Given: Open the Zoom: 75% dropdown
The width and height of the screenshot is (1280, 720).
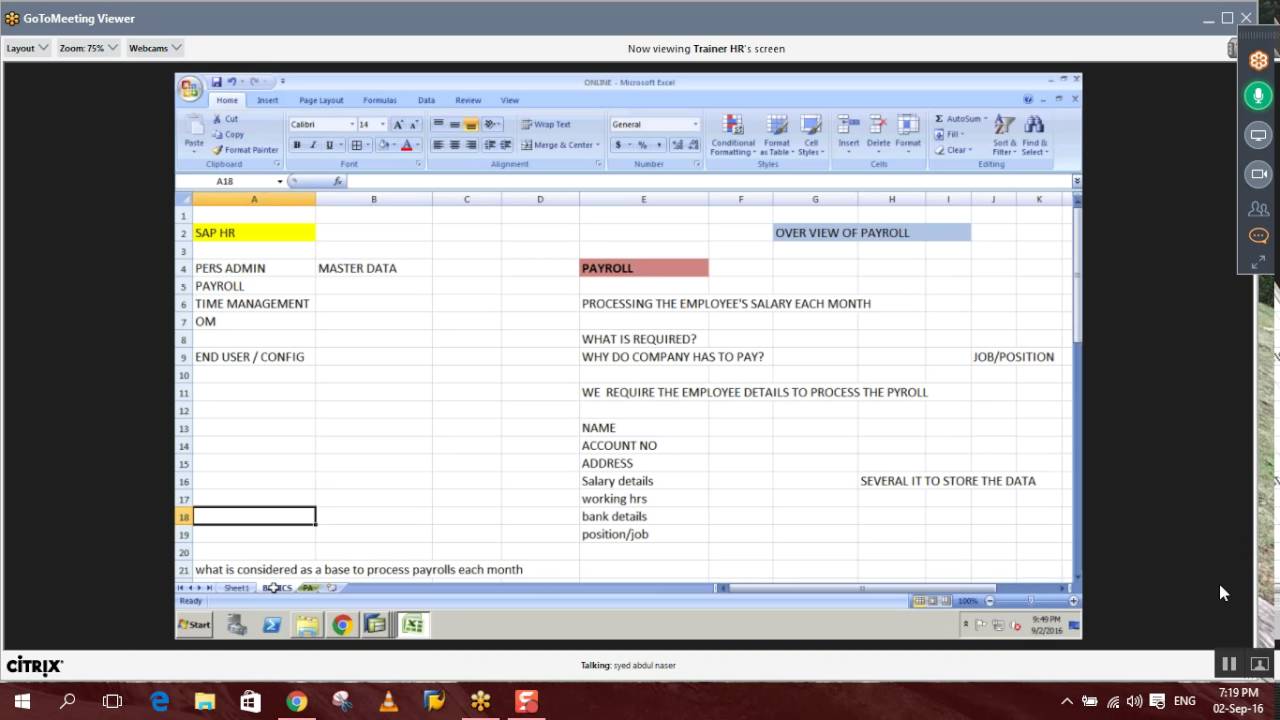Looking at the screenshot, I should pos(88,48).
